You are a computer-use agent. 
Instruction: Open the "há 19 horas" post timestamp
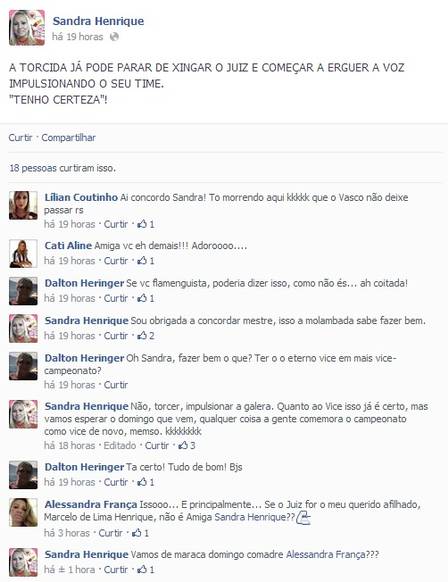(x=77, y=37)
